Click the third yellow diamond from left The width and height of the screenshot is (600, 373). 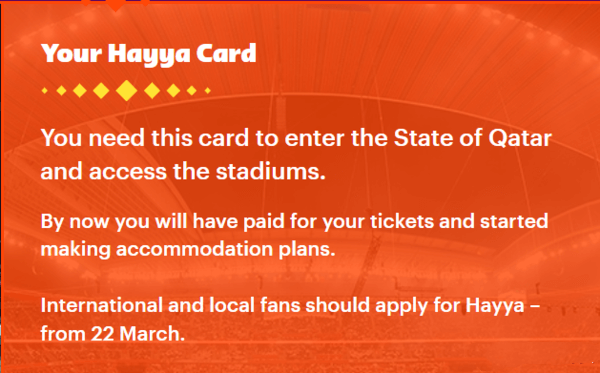pos(80,91)
